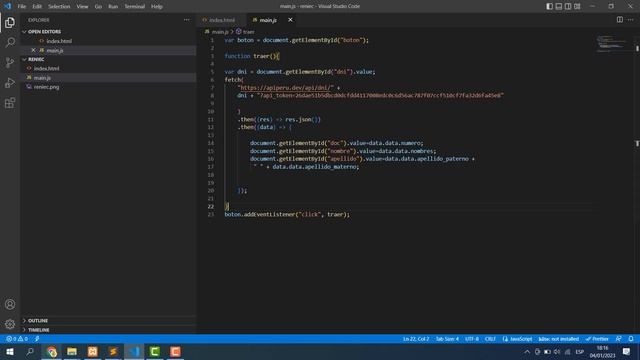This screenshot has width=640, height=360.
Task: Split the editor to the right
Action: coord(620,20)
